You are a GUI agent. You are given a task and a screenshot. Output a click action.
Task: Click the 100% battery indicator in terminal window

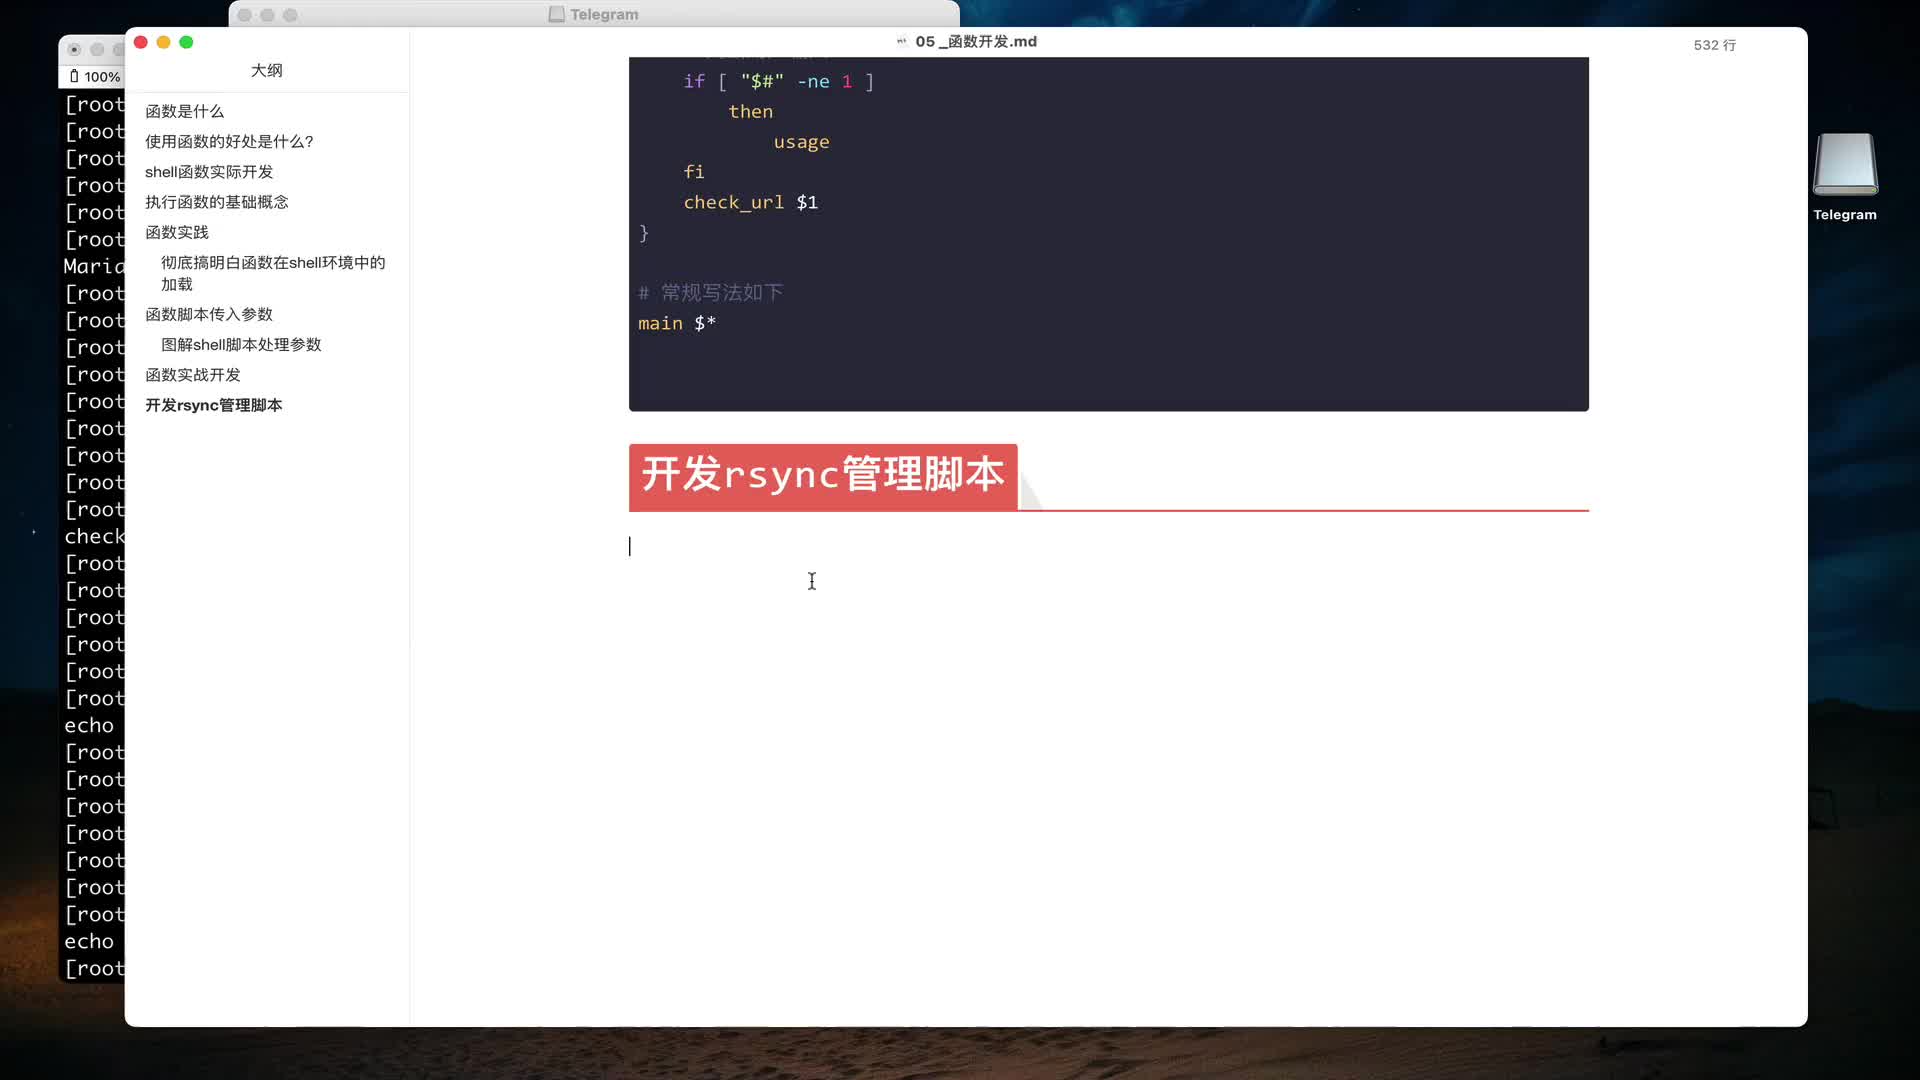tap(95, 76)
